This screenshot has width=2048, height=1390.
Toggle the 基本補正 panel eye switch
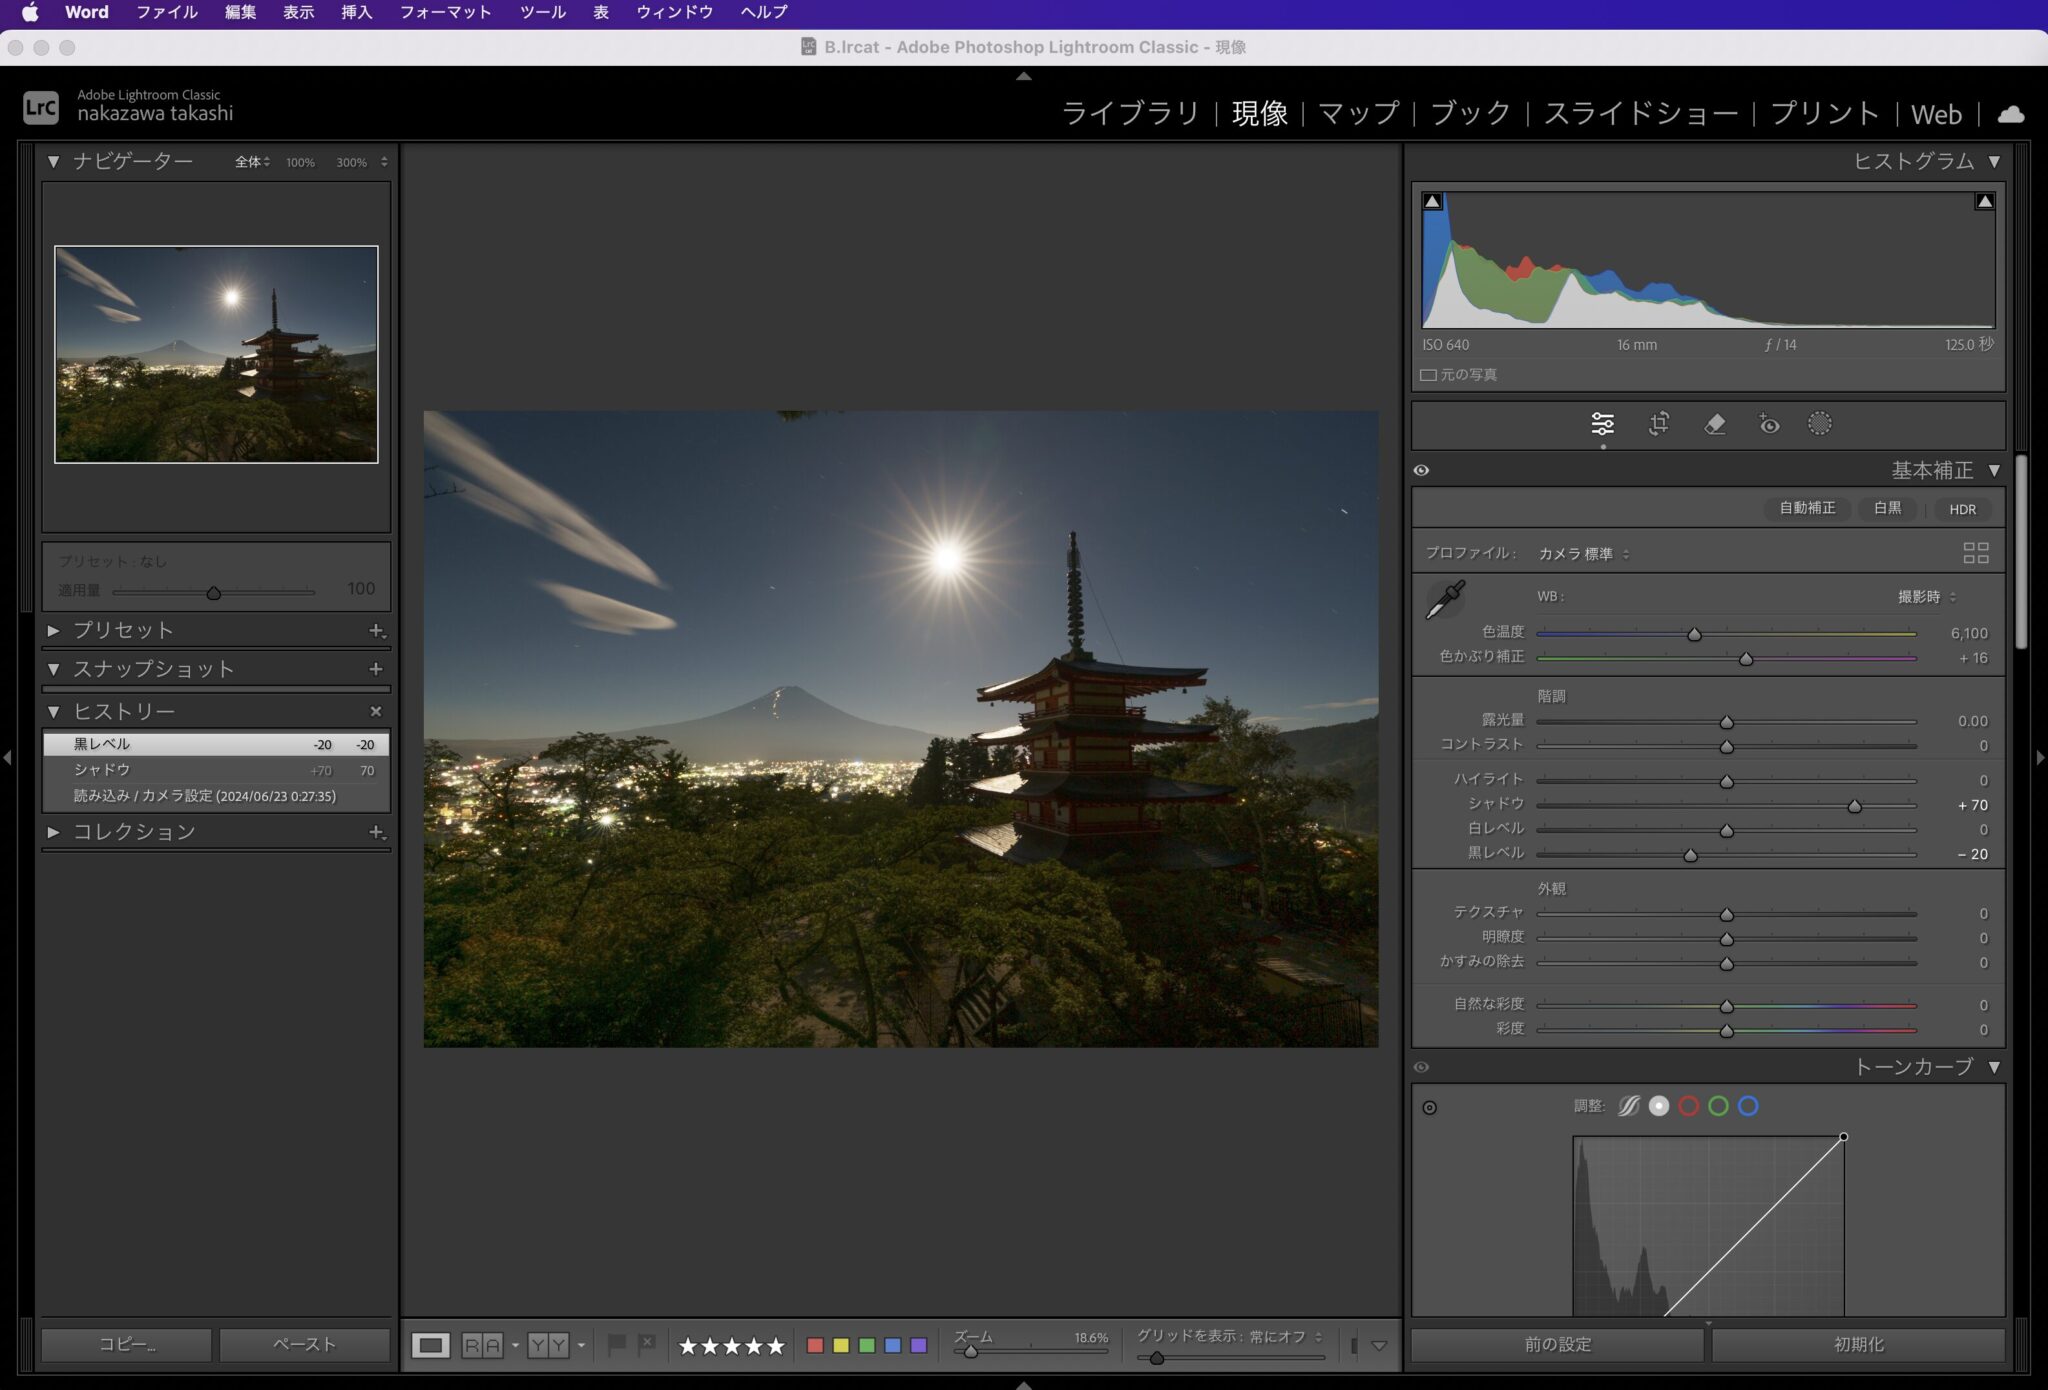pyautogui.click(x=1421, y=470)
